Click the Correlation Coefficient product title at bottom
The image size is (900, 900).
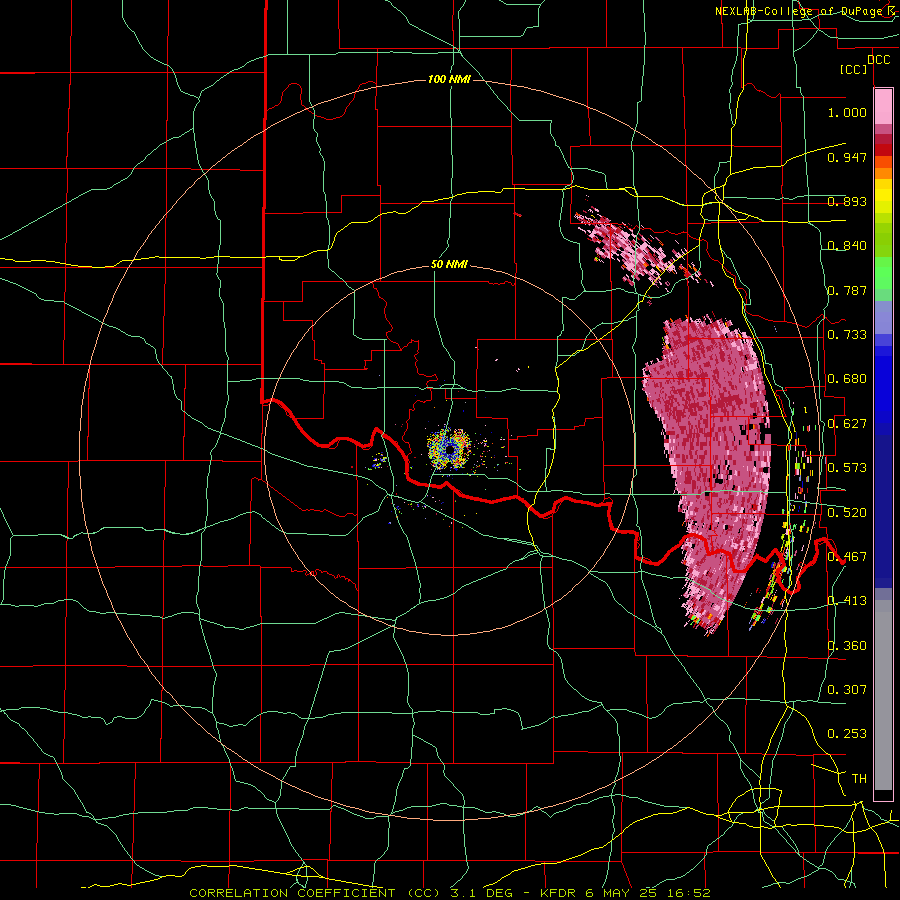[x=450, y=893]
